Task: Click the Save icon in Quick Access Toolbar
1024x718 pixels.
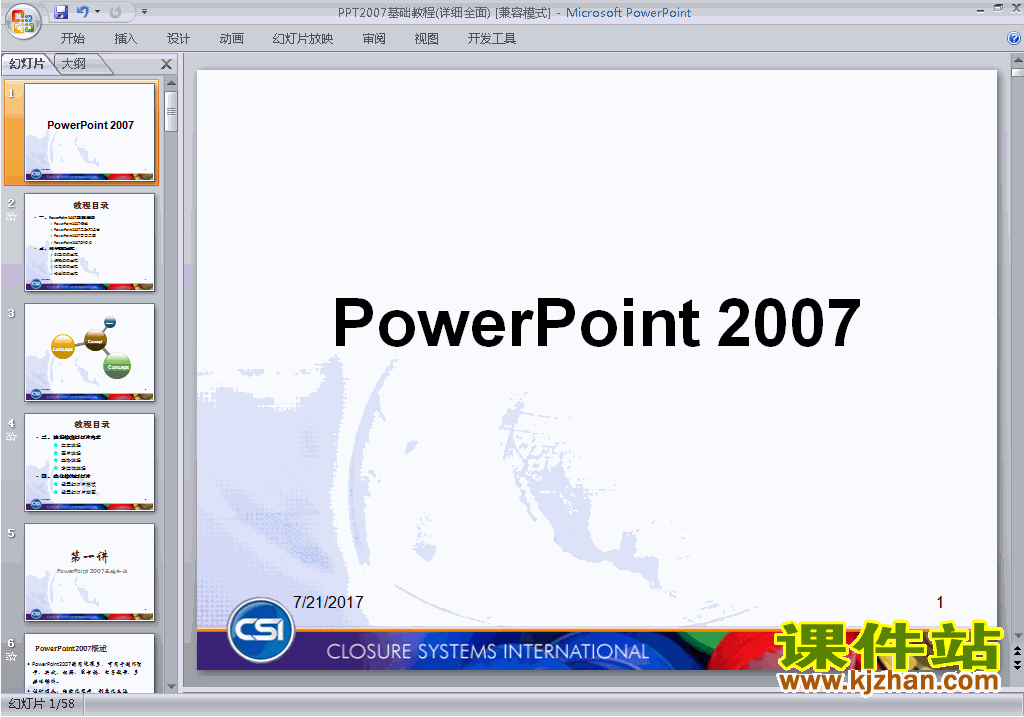Action: [x=61, y=12]
